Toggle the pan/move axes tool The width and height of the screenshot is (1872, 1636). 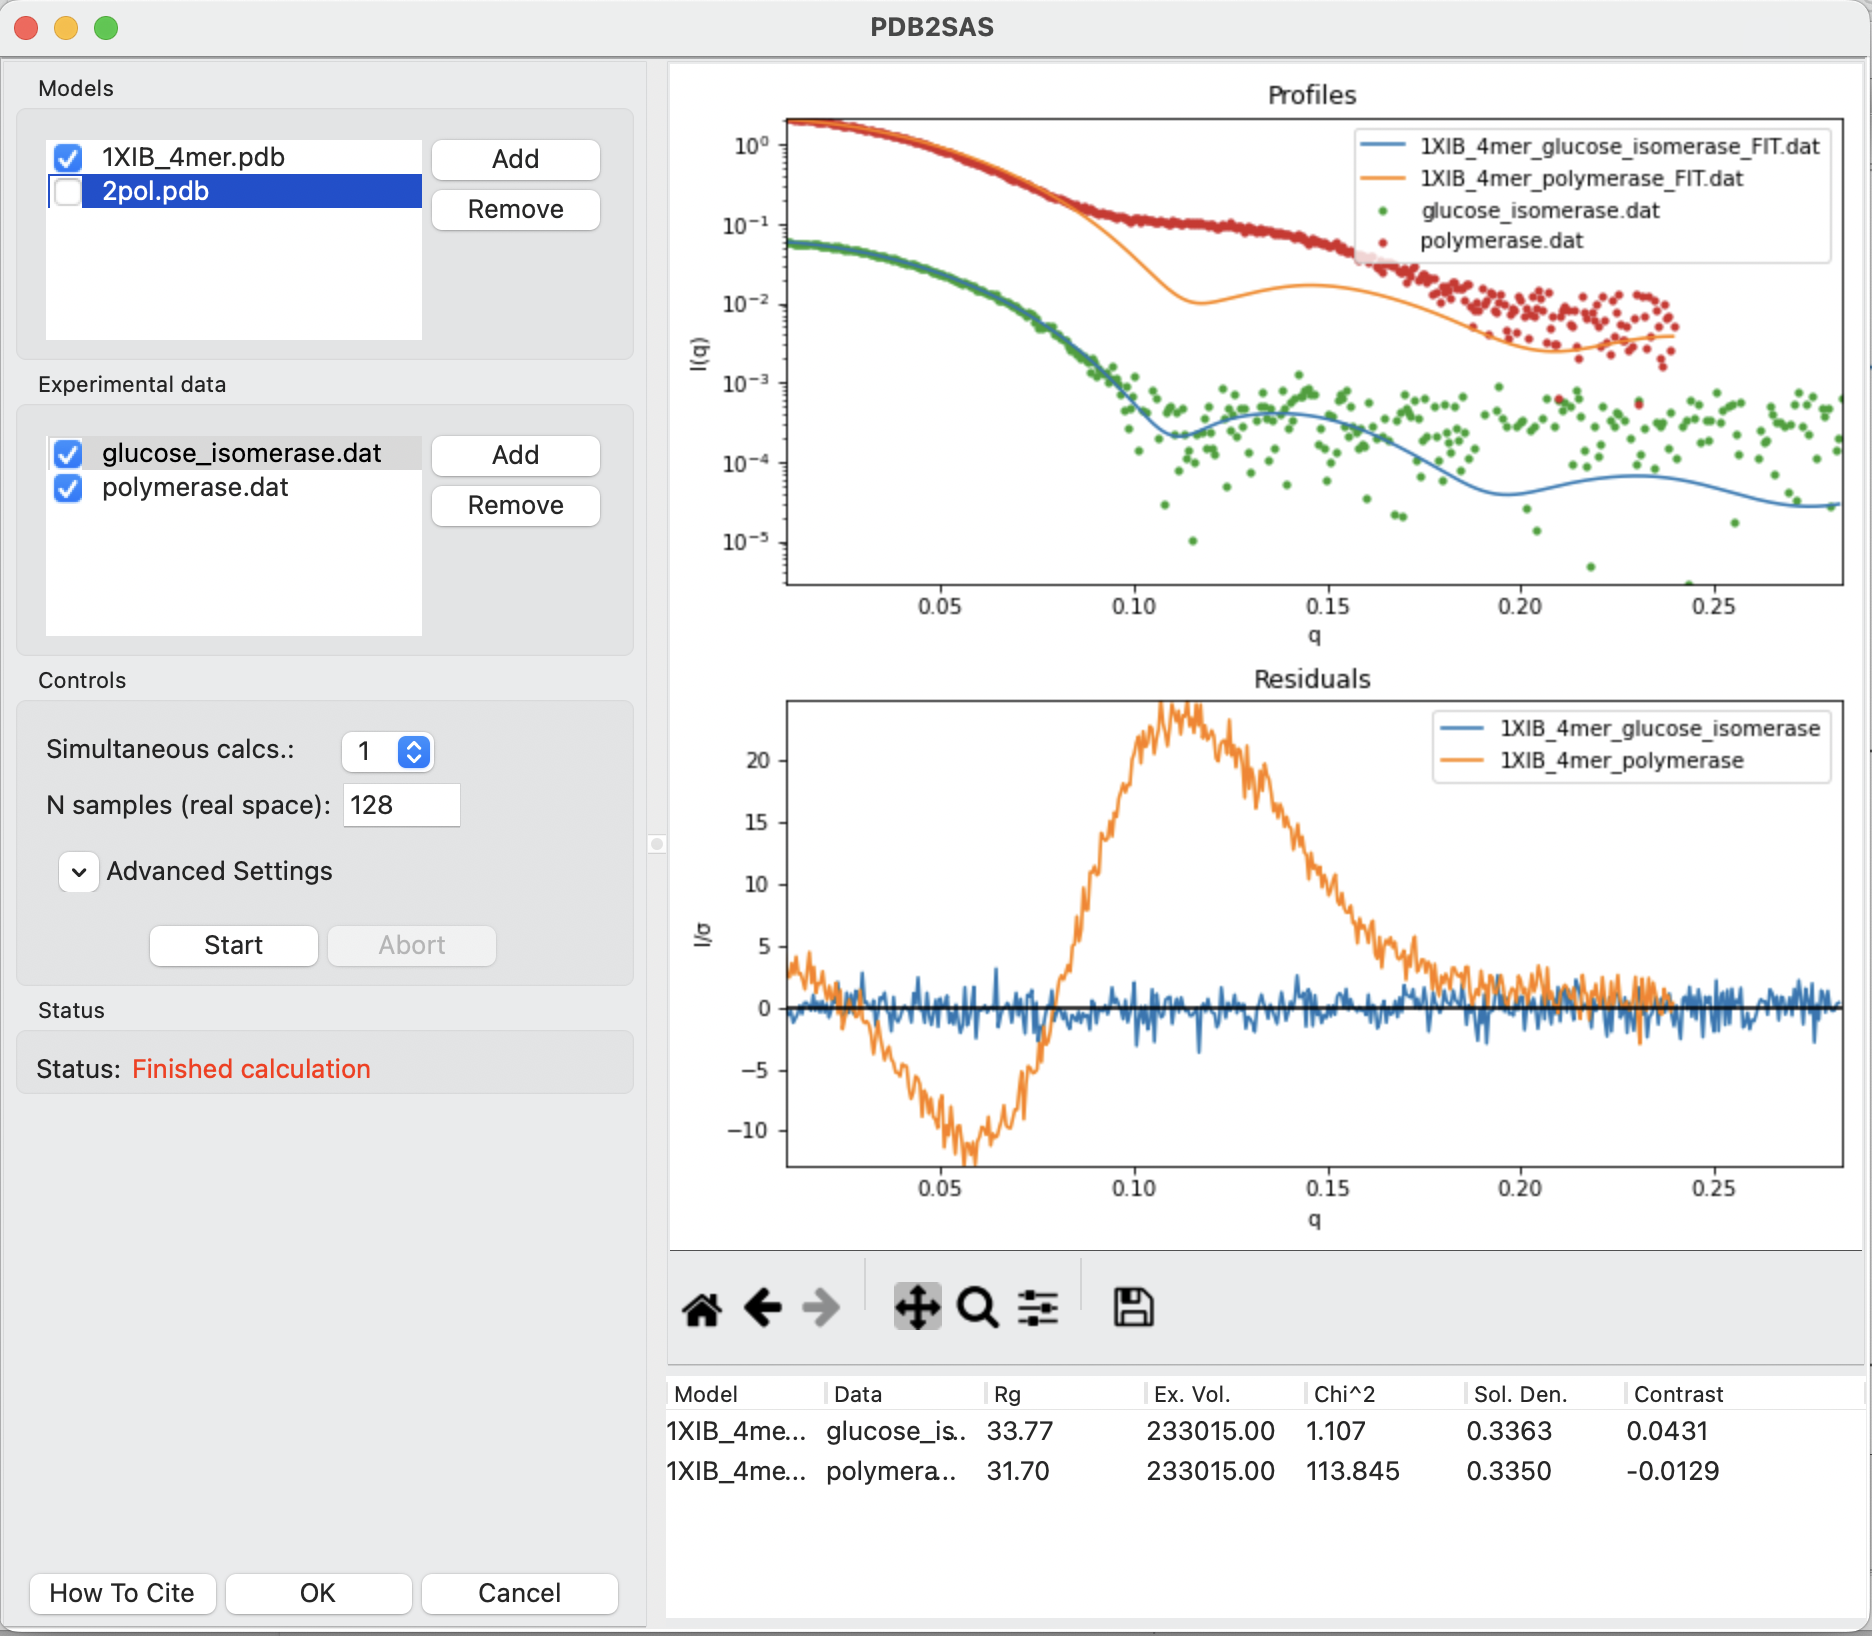click(x=917, y=1307)
